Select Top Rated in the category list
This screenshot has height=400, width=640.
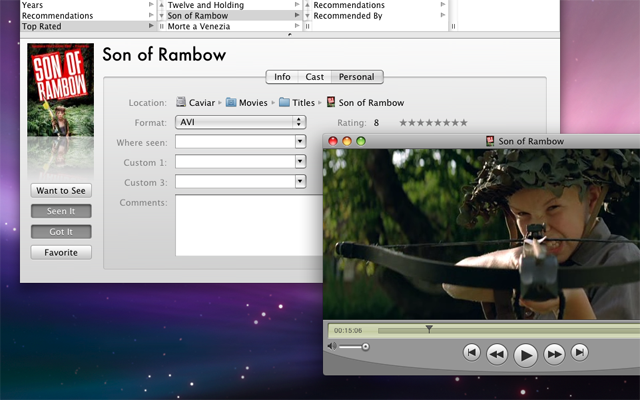[x=44, y=27]
